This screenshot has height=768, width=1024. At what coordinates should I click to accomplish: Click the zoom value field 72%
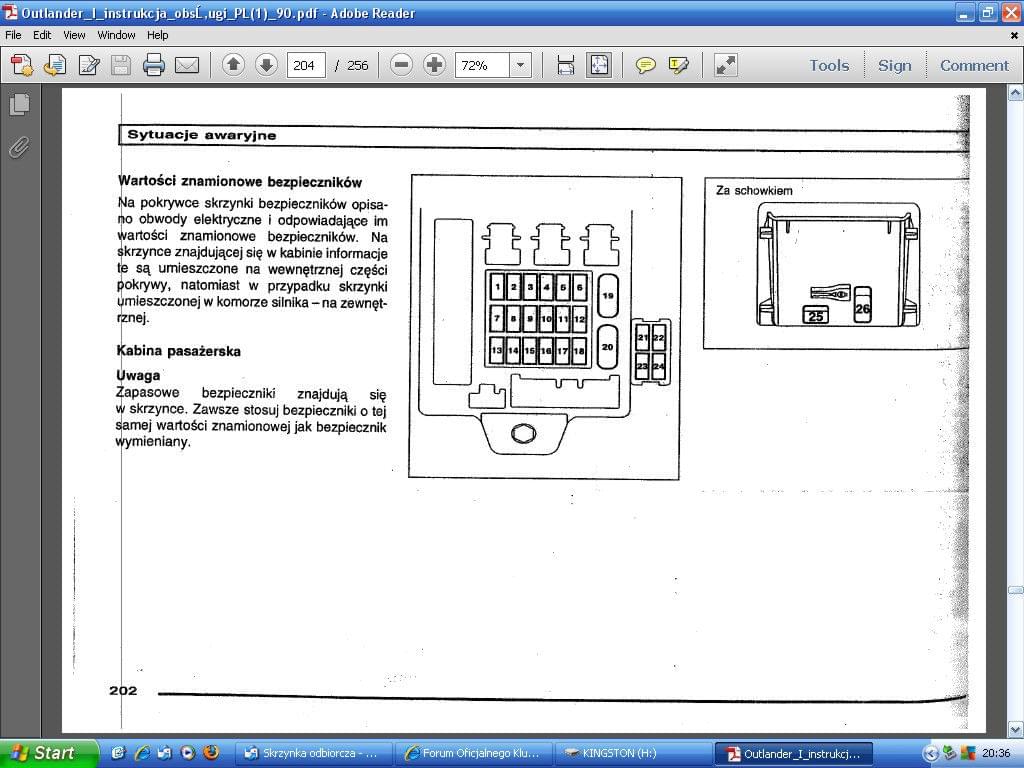point(482,65)
